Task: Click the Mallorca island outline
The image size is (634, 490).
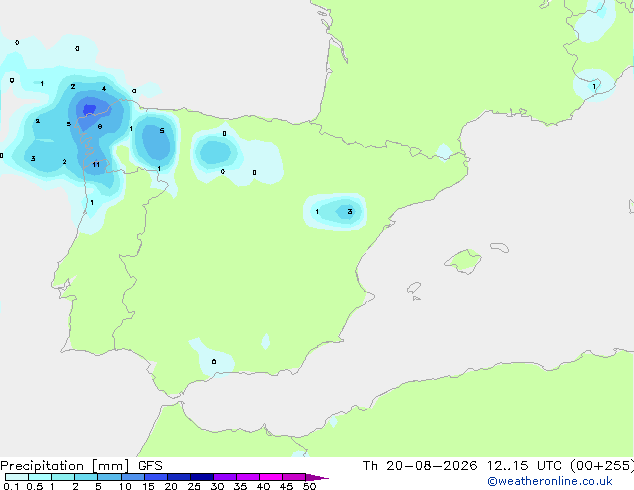Action: (x=463, y=262)
